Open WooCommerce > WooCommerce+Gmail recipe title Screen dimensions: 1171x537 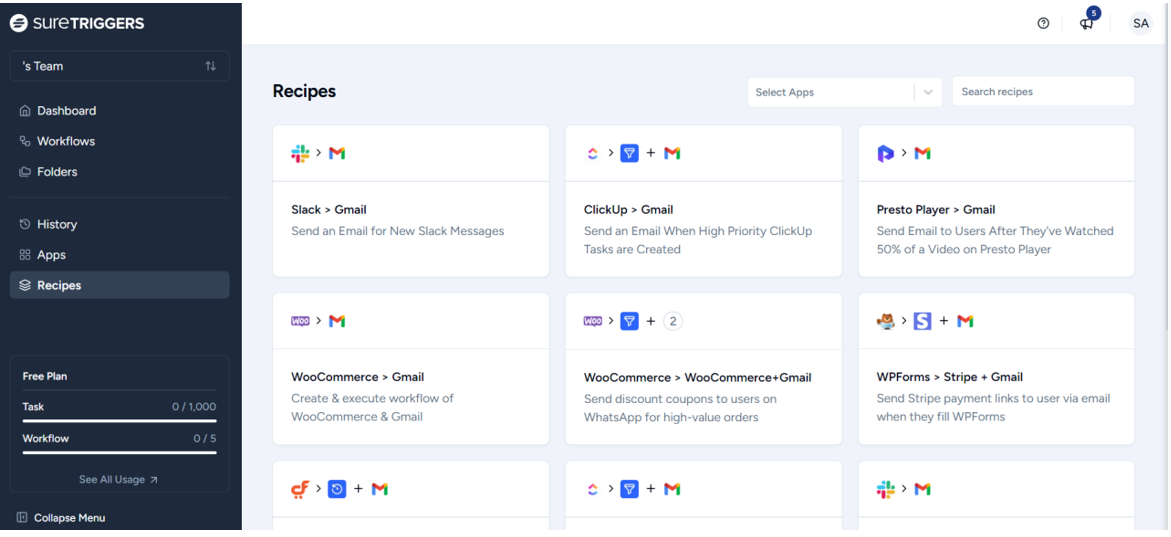tap(698, 378)
